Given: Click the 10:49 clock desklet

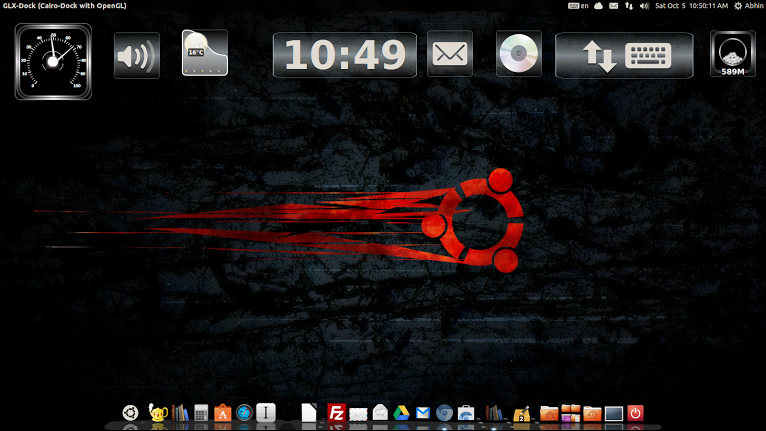Looking at the screenshot, I should point(345,55).
